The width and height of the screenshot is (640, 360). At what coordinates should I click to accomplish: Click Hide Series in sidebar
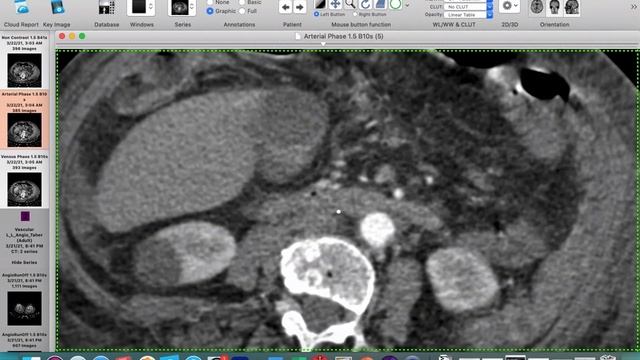tap(24, 262)
